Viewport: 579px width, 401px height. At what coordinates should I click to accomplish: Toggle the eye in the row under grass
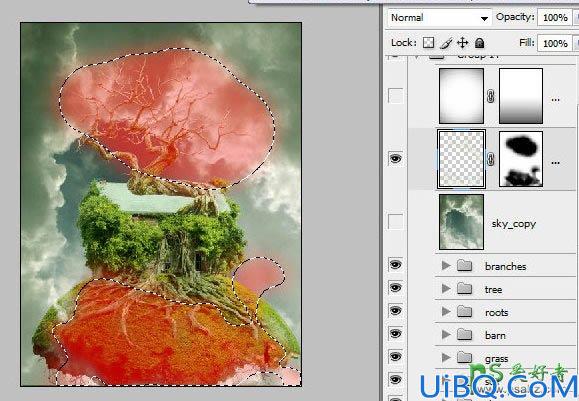click(395, 380)
